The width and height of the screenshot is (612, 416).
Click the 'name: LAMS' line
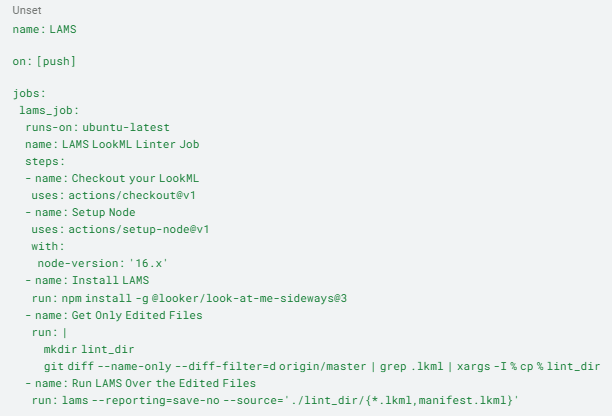(x=44, y=29)
